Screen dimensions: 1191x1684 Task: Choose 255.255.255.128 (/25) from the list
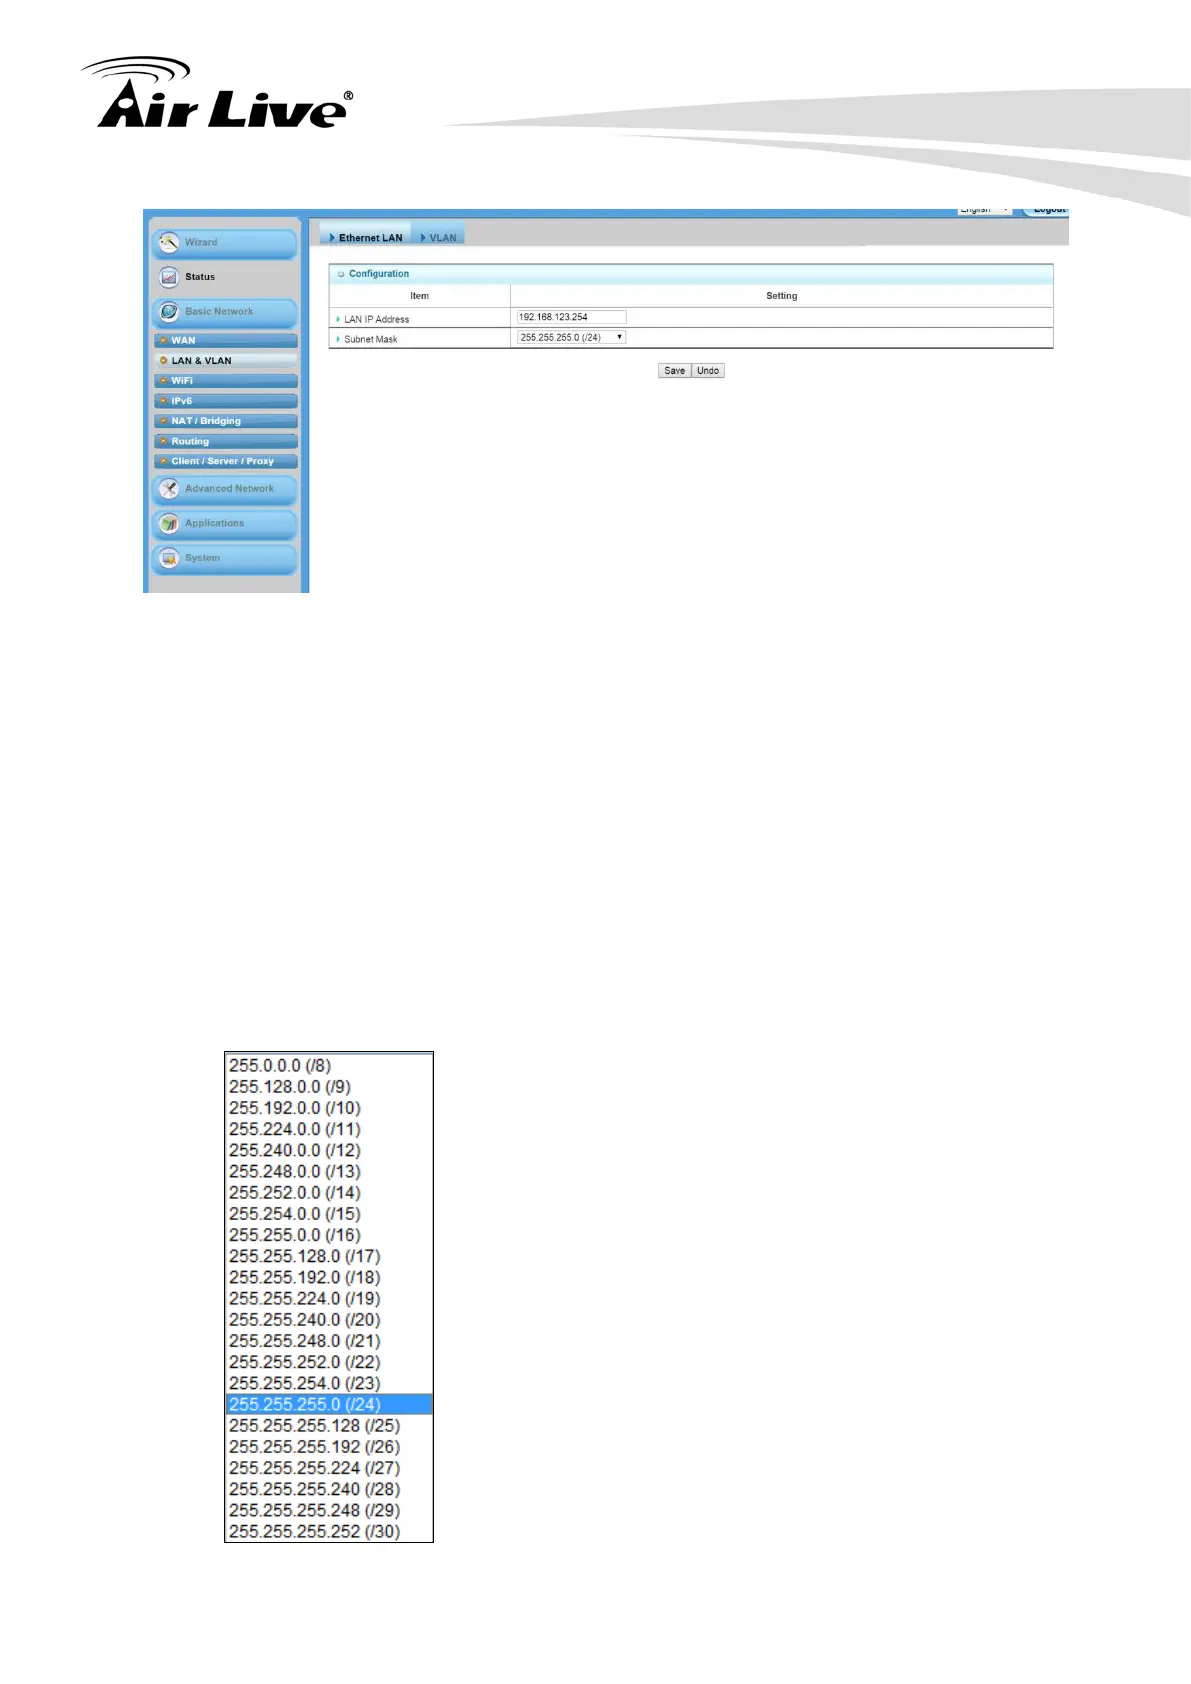coord(314,1425)
